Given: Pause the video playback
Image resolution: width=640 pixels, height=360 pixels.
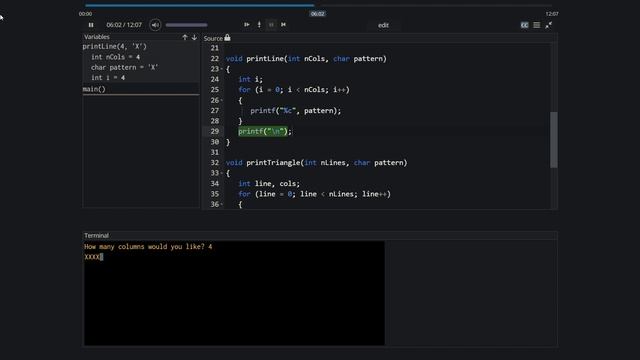Looking at the screenshot, I should (x=91, y=25).
